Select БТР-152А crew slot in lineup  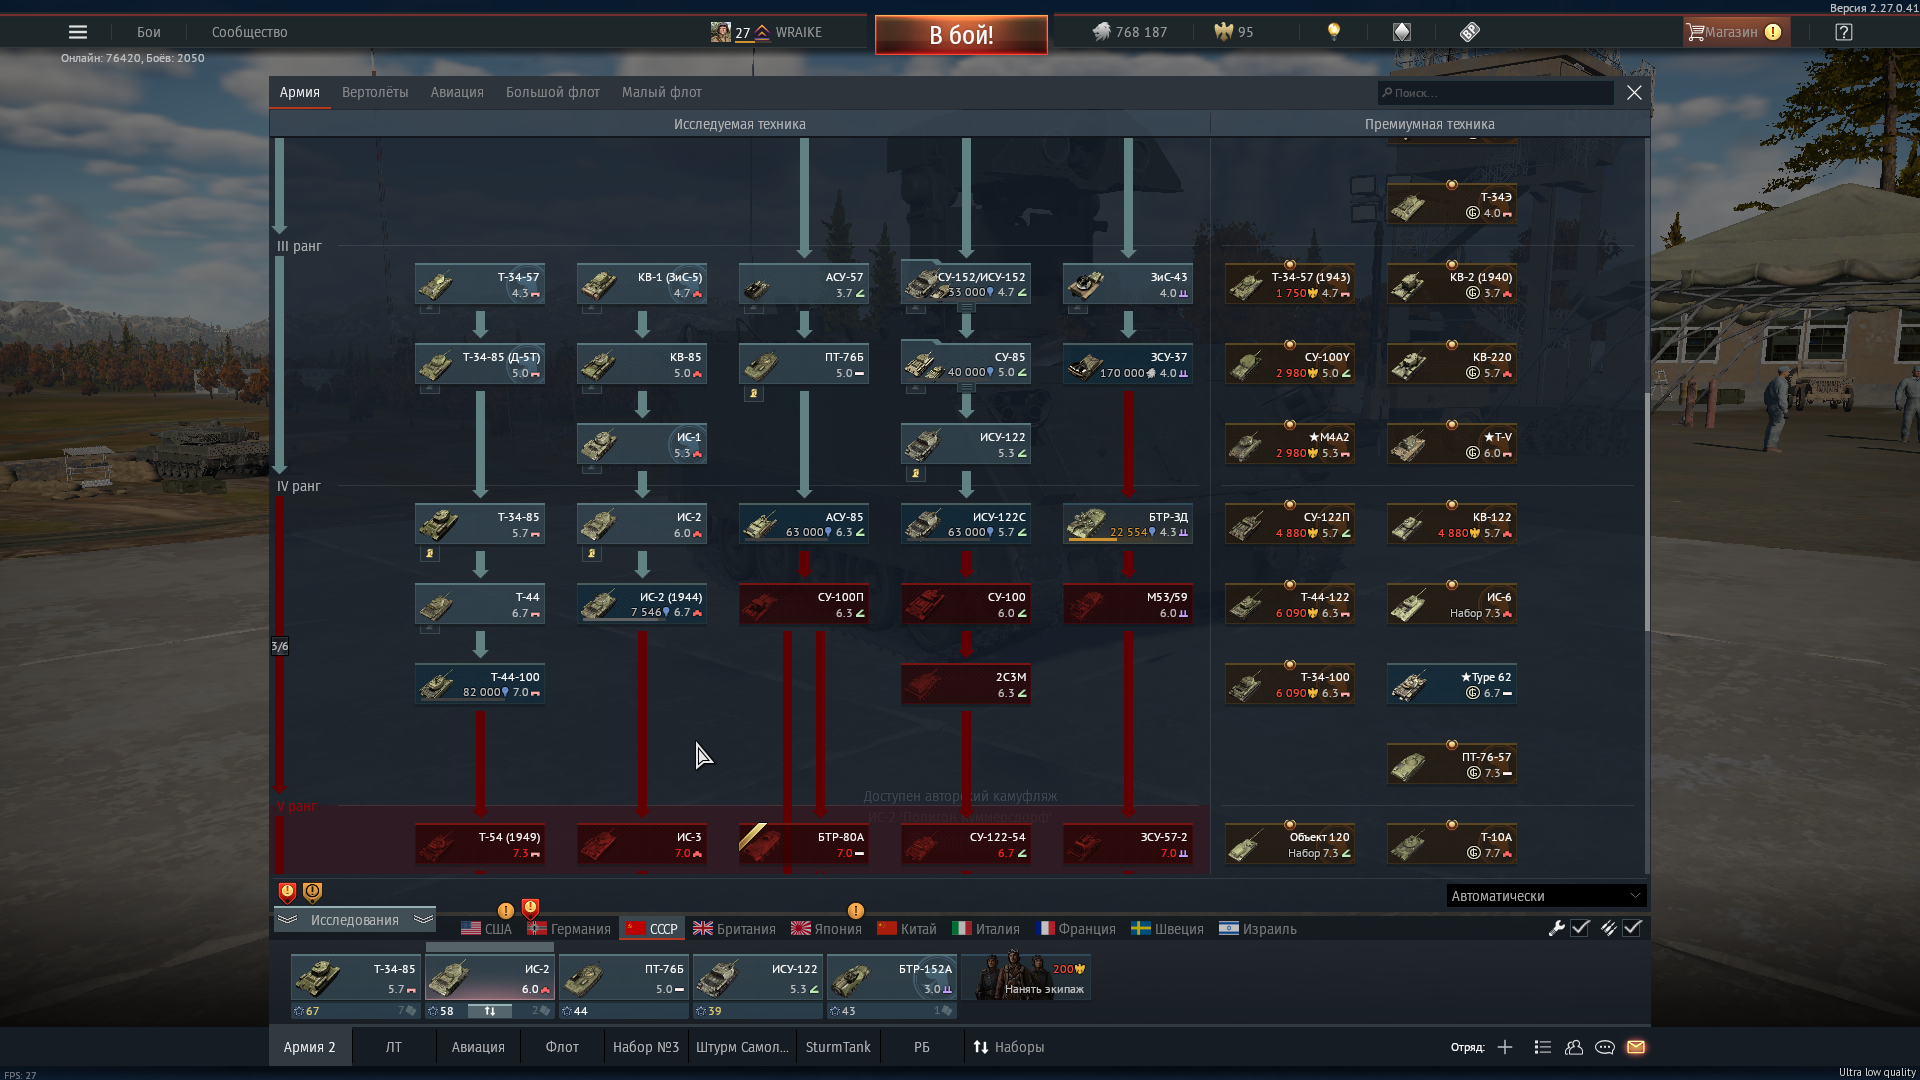click(892, 977)
